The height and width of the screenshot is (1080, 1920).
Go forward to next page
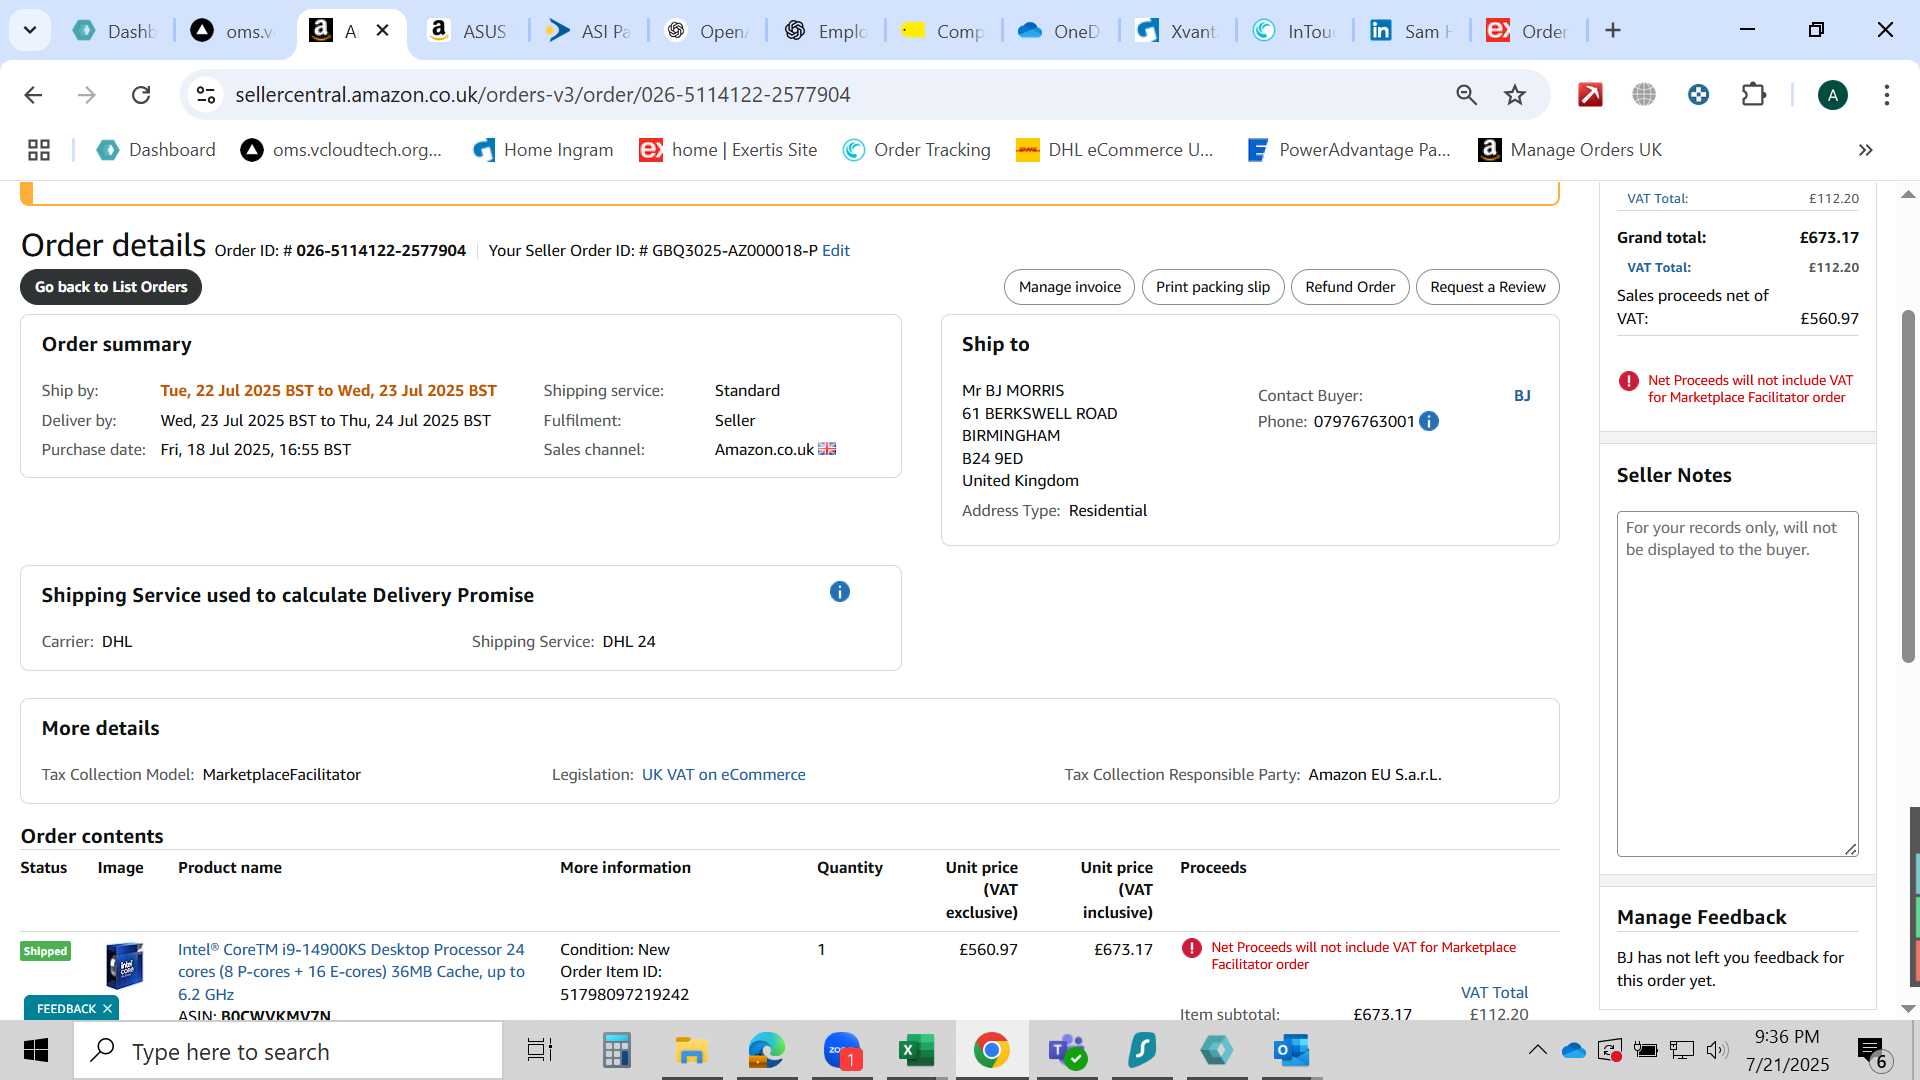[87, 95]
